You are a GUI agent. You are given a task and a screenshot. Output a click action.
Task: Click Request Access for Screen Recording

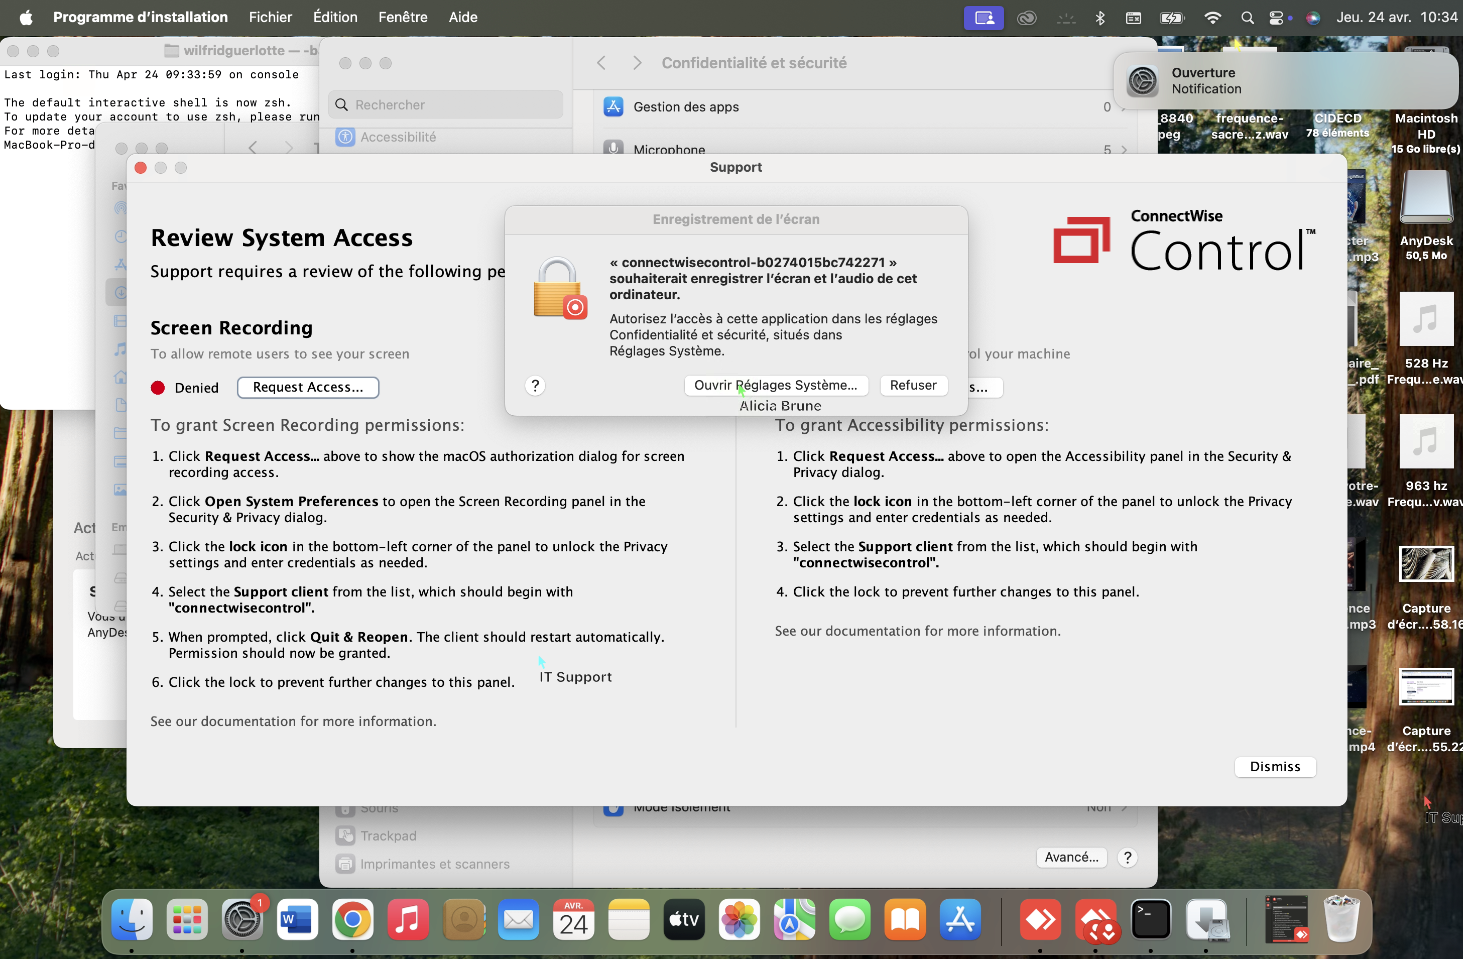[x=308, y=388]
